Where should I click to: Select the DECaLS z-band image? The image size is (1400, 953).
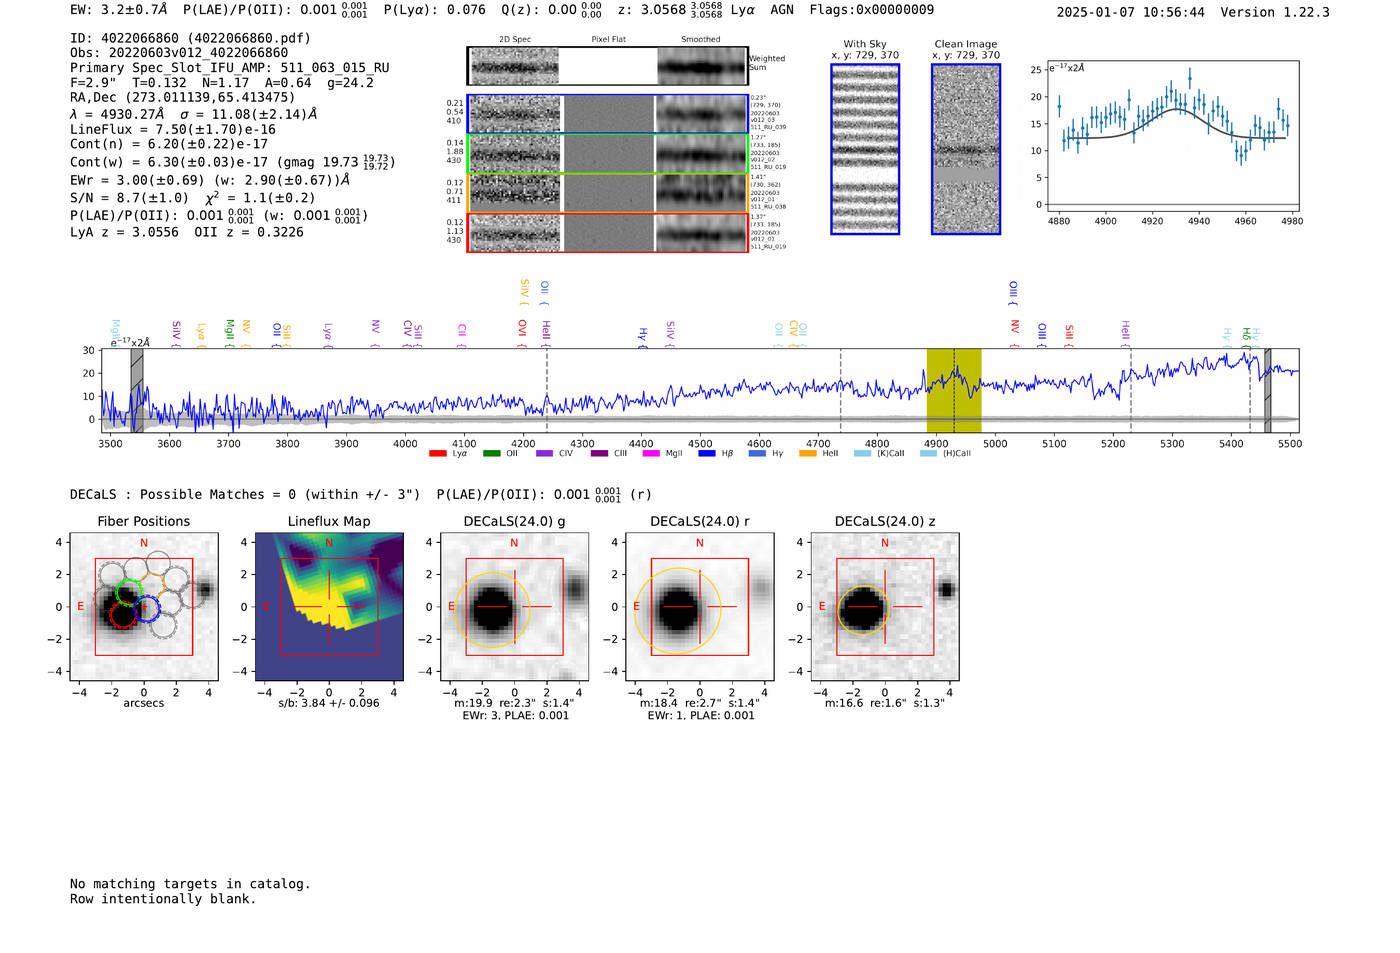[x=884, y=607]
